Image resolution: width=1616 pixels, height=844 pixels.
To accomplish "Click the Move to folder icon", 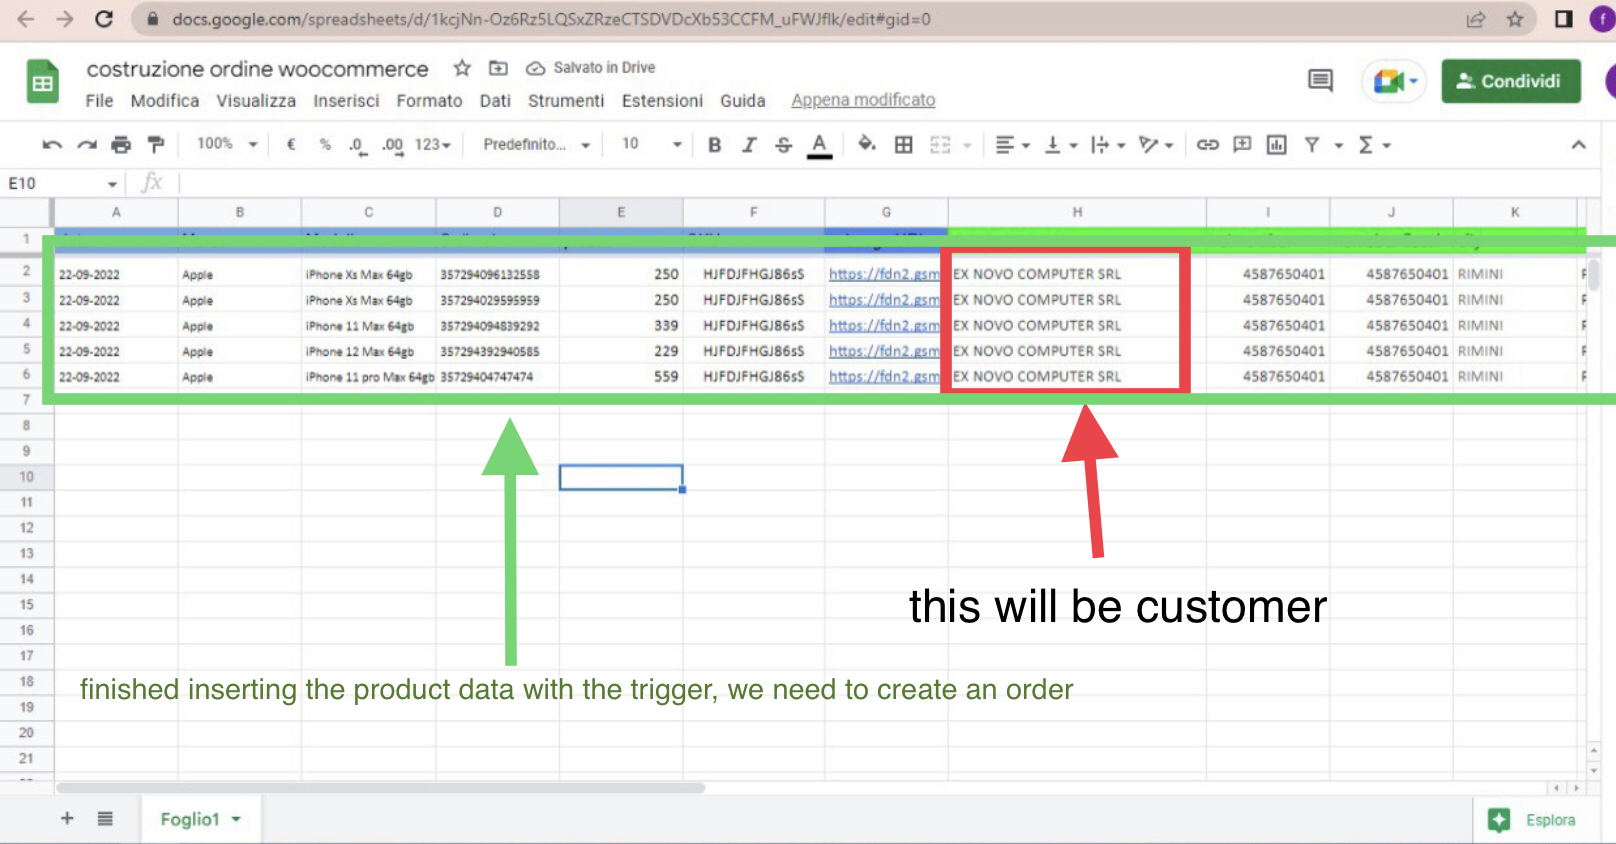I will pos(498,68).
